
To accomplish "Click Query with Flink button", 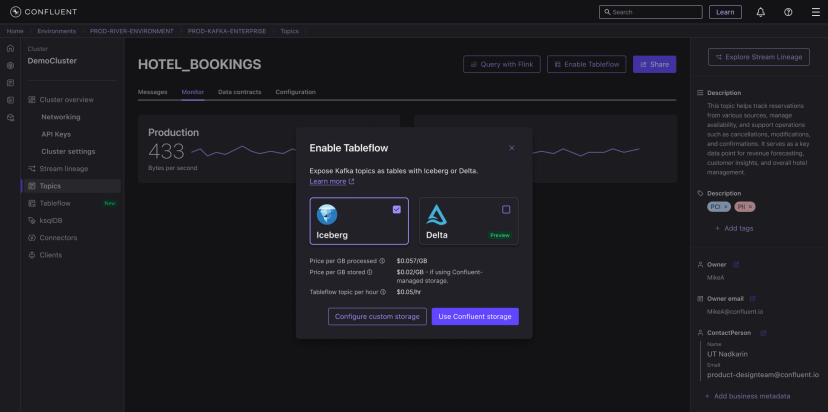I will [x=502, y=64].
